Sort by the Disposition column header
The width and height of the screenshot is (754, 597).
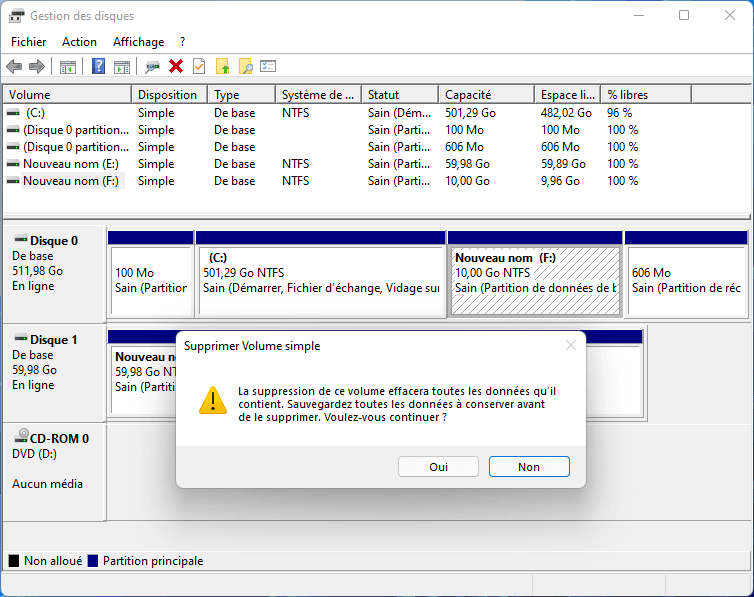click(x=170, y=95)
